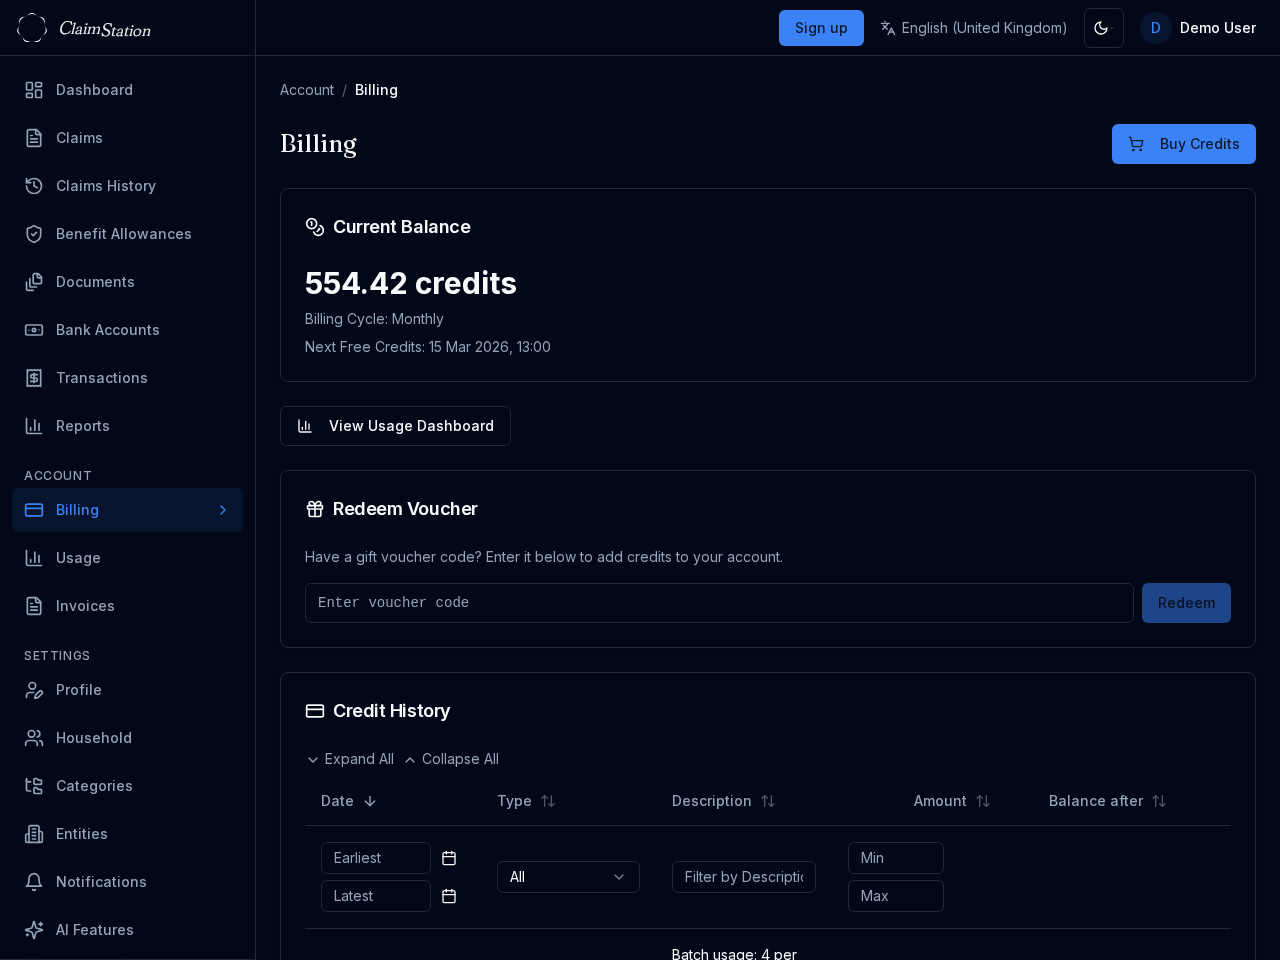Click the Profile user-pen icon
Viewport: 1280px width, 960px height.
[x=34, y=690]
